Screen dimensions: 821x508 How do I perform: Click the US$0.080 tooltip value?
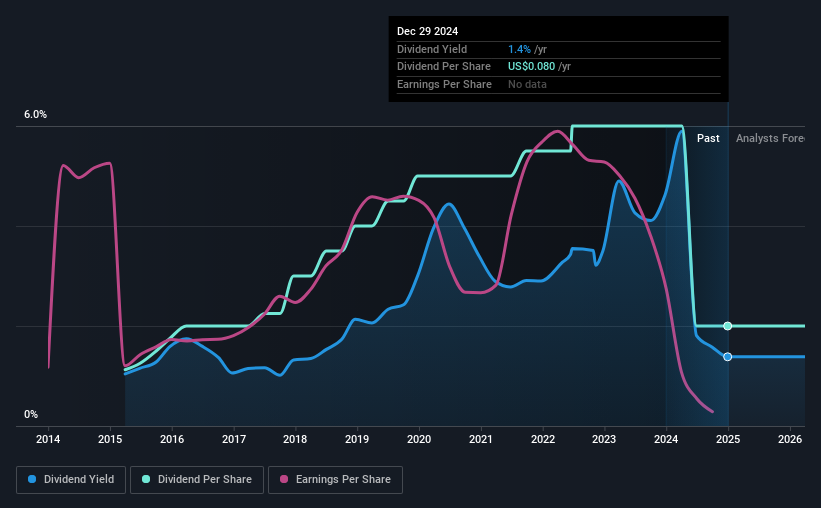pyautogui.click(x=531, y=67)
